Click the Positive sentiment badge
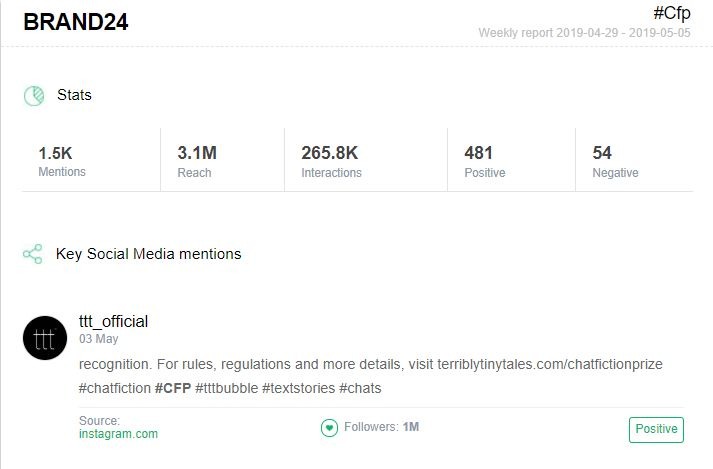 click(656, 429)
